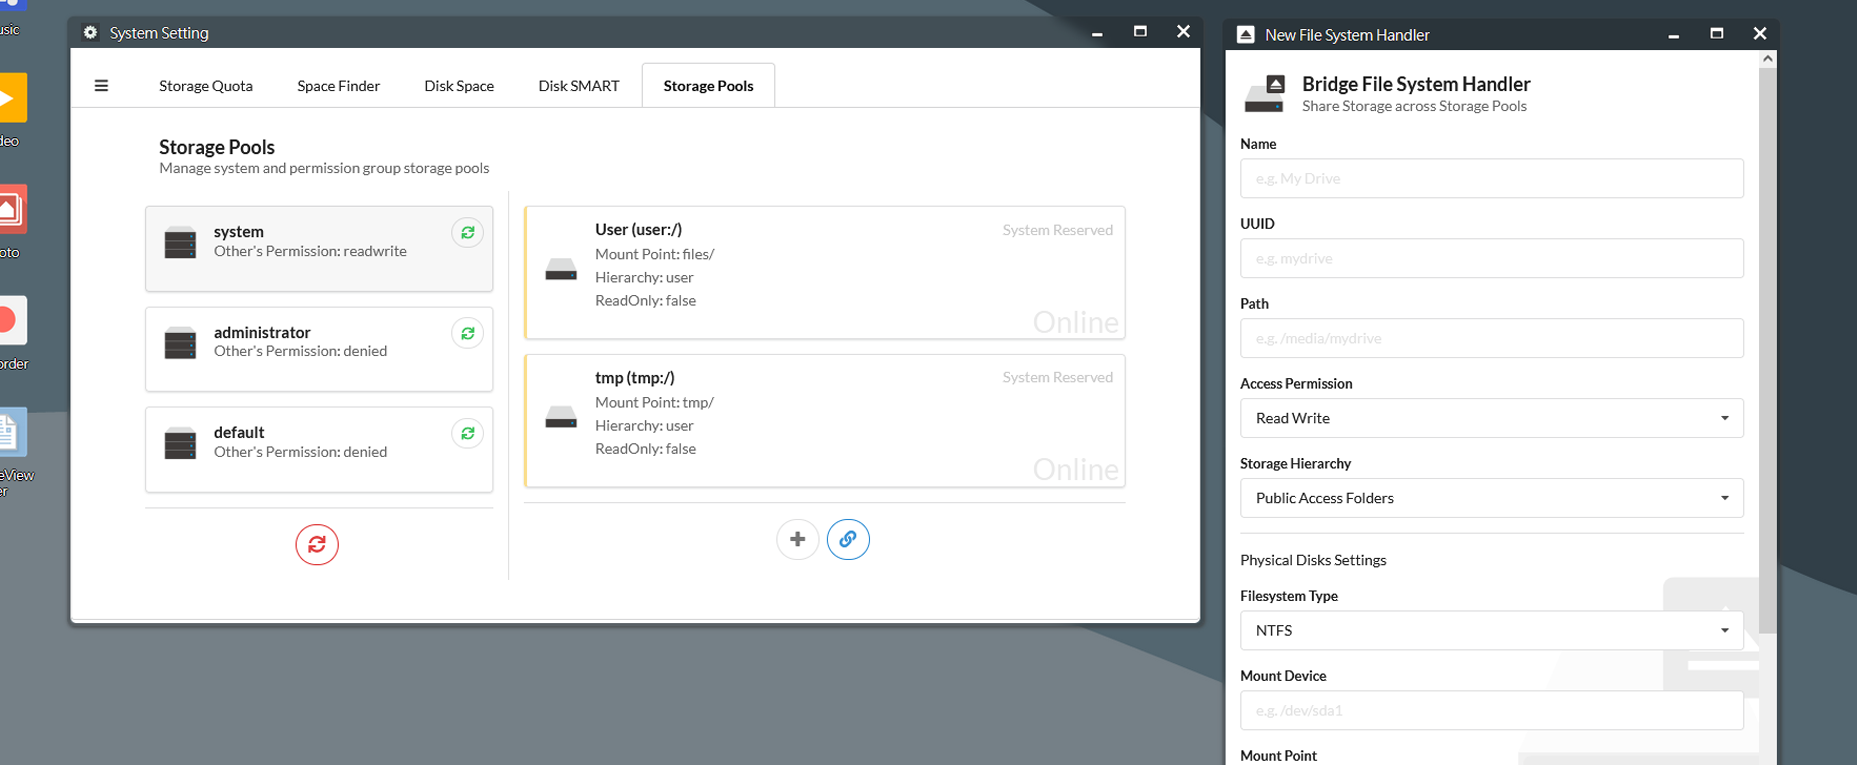Open the Disk SMART tab
Screen dimensions: 1857x765
(x=578, y=86)
